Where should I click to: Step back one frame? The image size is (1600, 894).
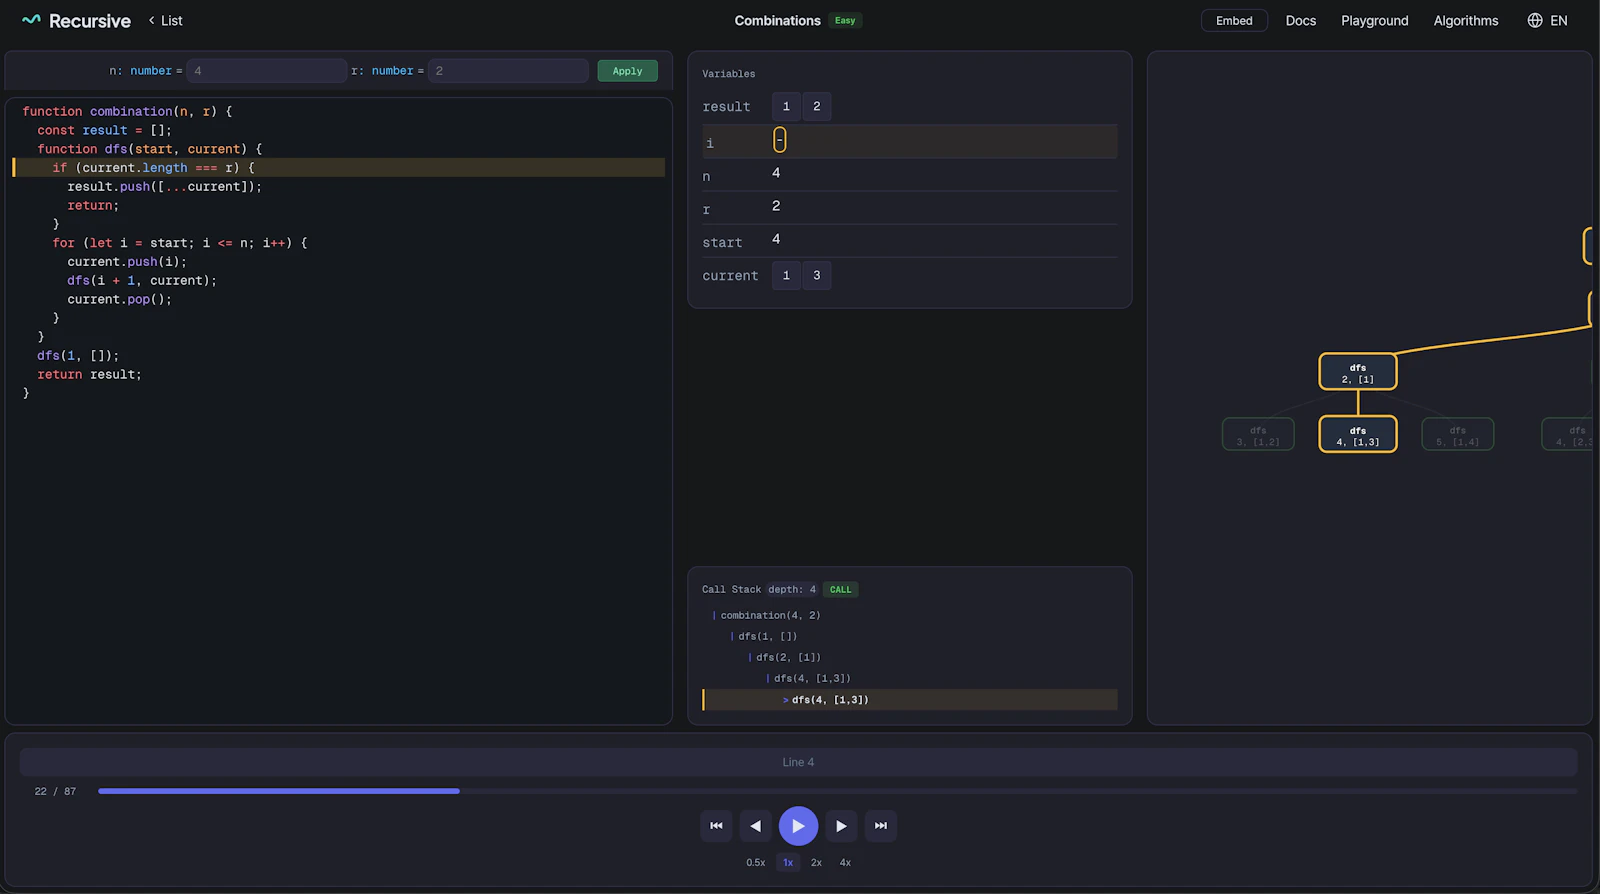pyautogui.click(x=756, y=826)
